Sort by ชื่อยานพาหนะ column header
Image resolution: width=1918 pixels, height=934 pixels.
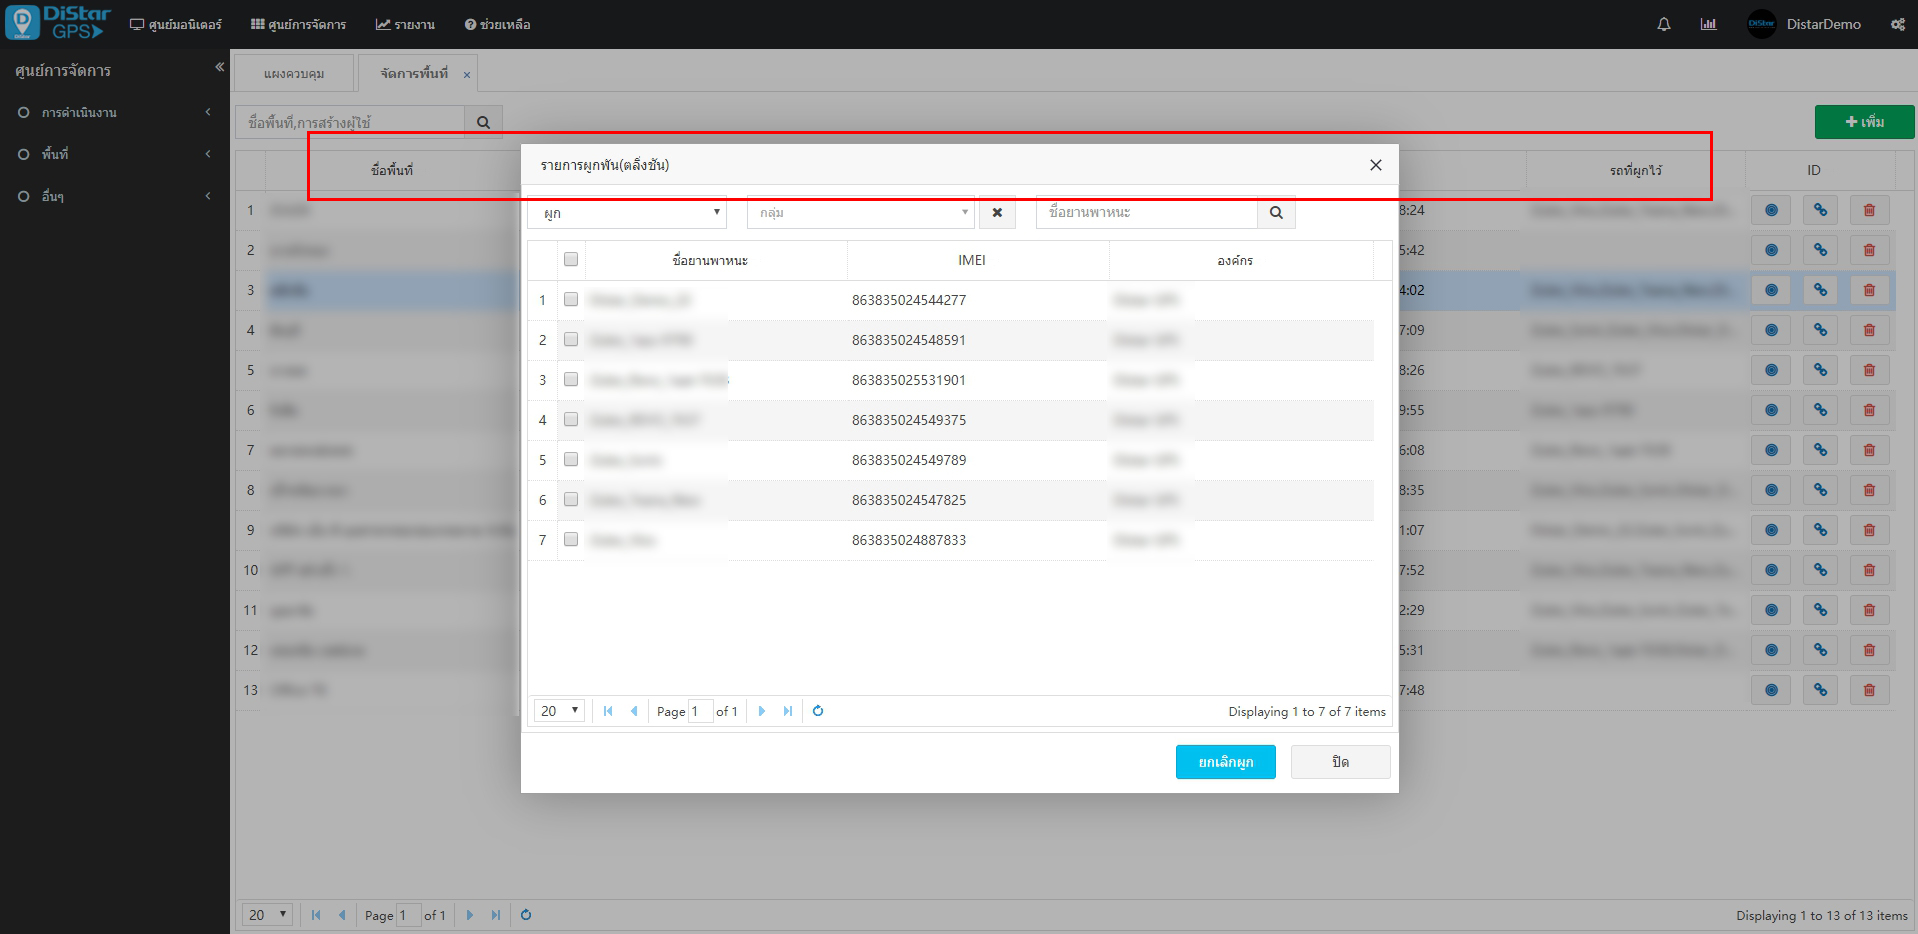tap(715, 260)
